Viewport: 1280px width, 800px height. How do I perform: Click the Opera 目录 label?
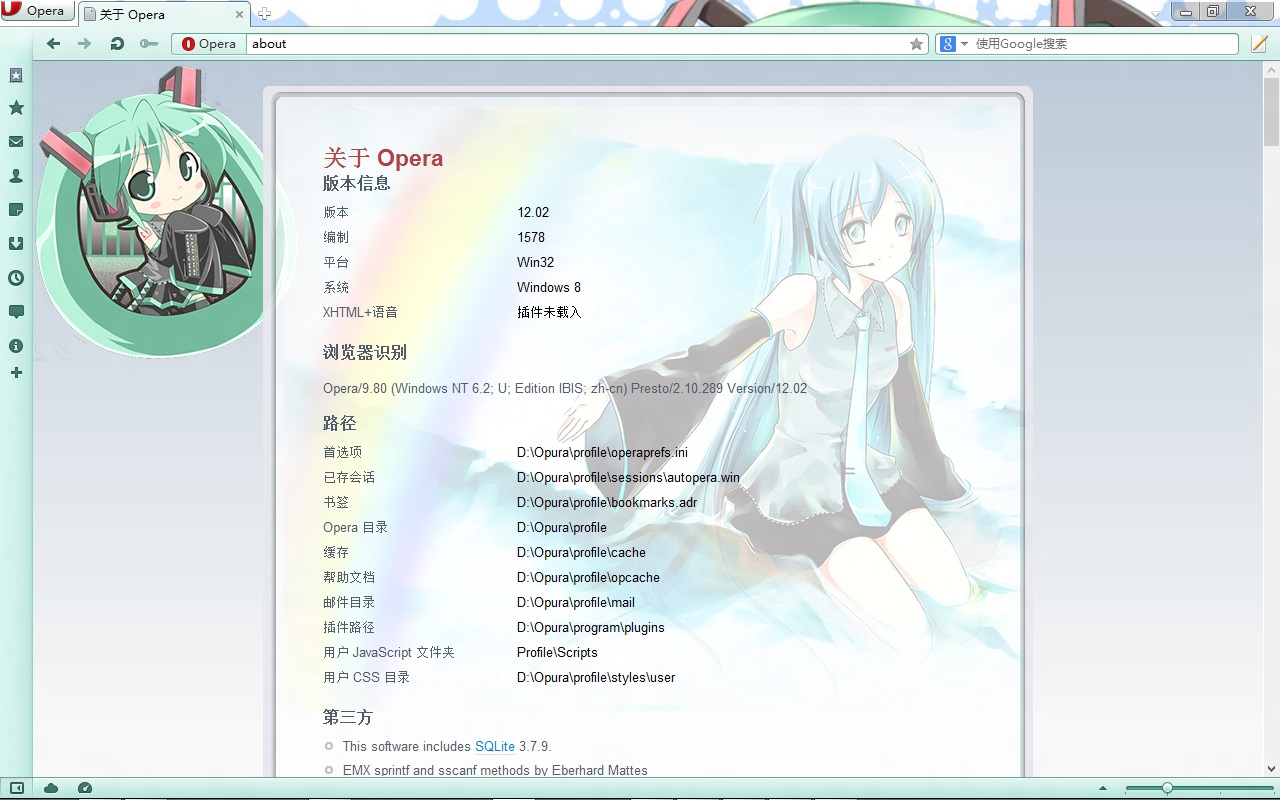point(355,527)
